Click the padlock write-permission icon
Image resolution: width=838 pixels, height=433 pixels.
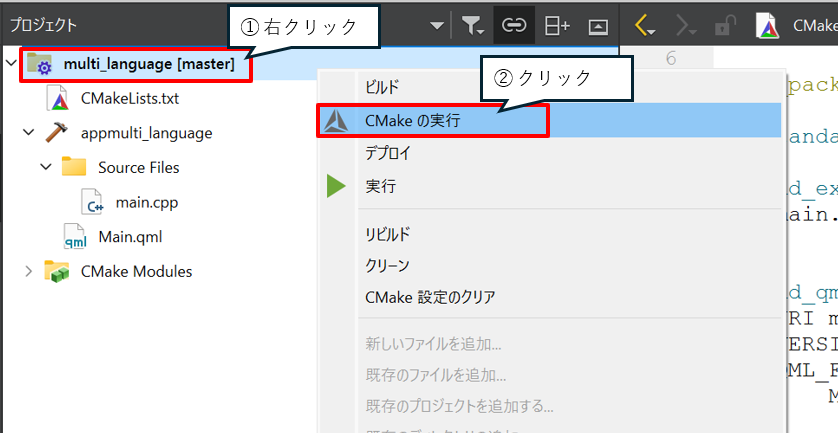pyautogui.click(x=725, y=25)
